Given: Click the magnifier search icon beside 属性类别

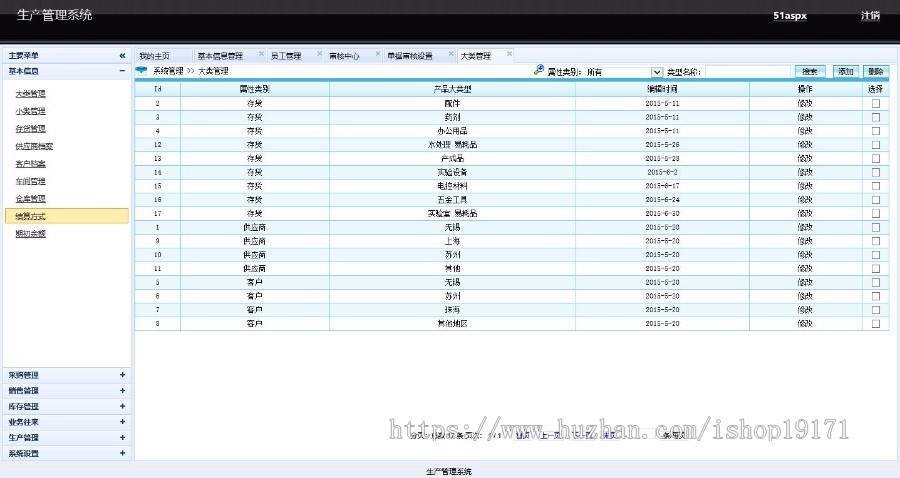Looking at the screenshot, I should (538, 70).
